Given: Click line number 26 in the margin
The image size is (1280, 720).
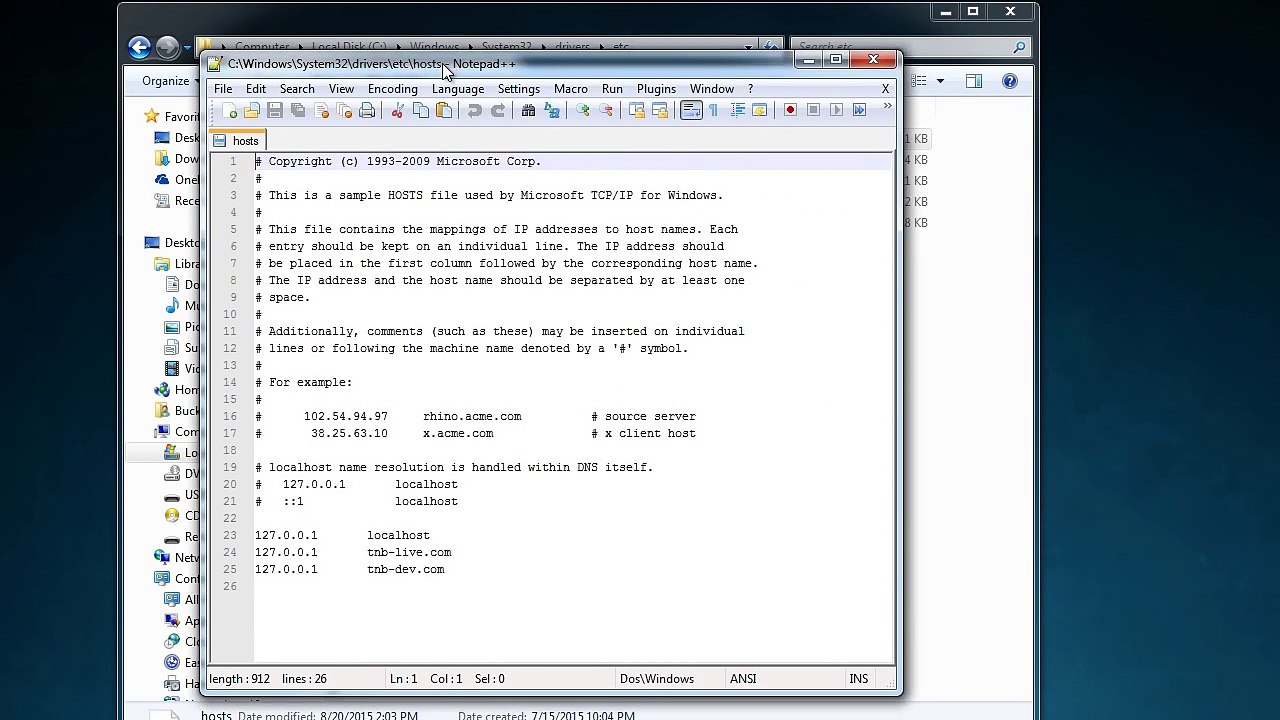Looking at the screenshot, I should point(230,586).
